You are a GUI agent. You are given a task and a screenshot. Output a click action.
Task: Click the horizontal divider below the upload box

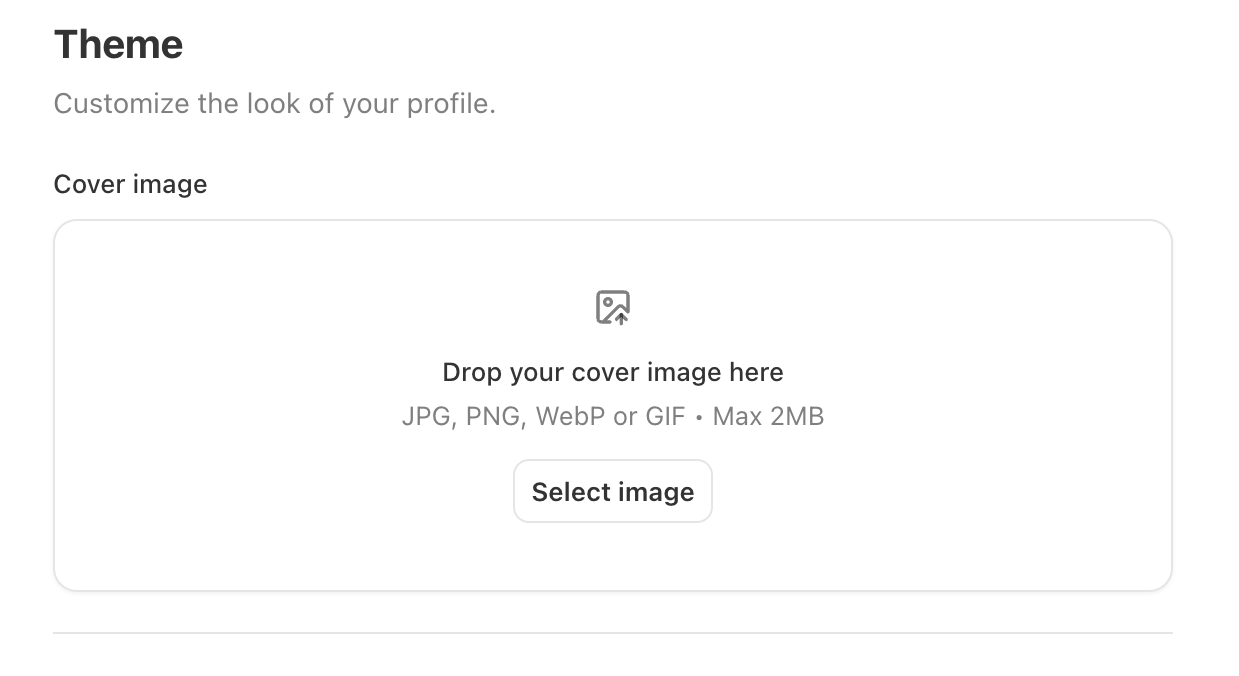[613, 632]
